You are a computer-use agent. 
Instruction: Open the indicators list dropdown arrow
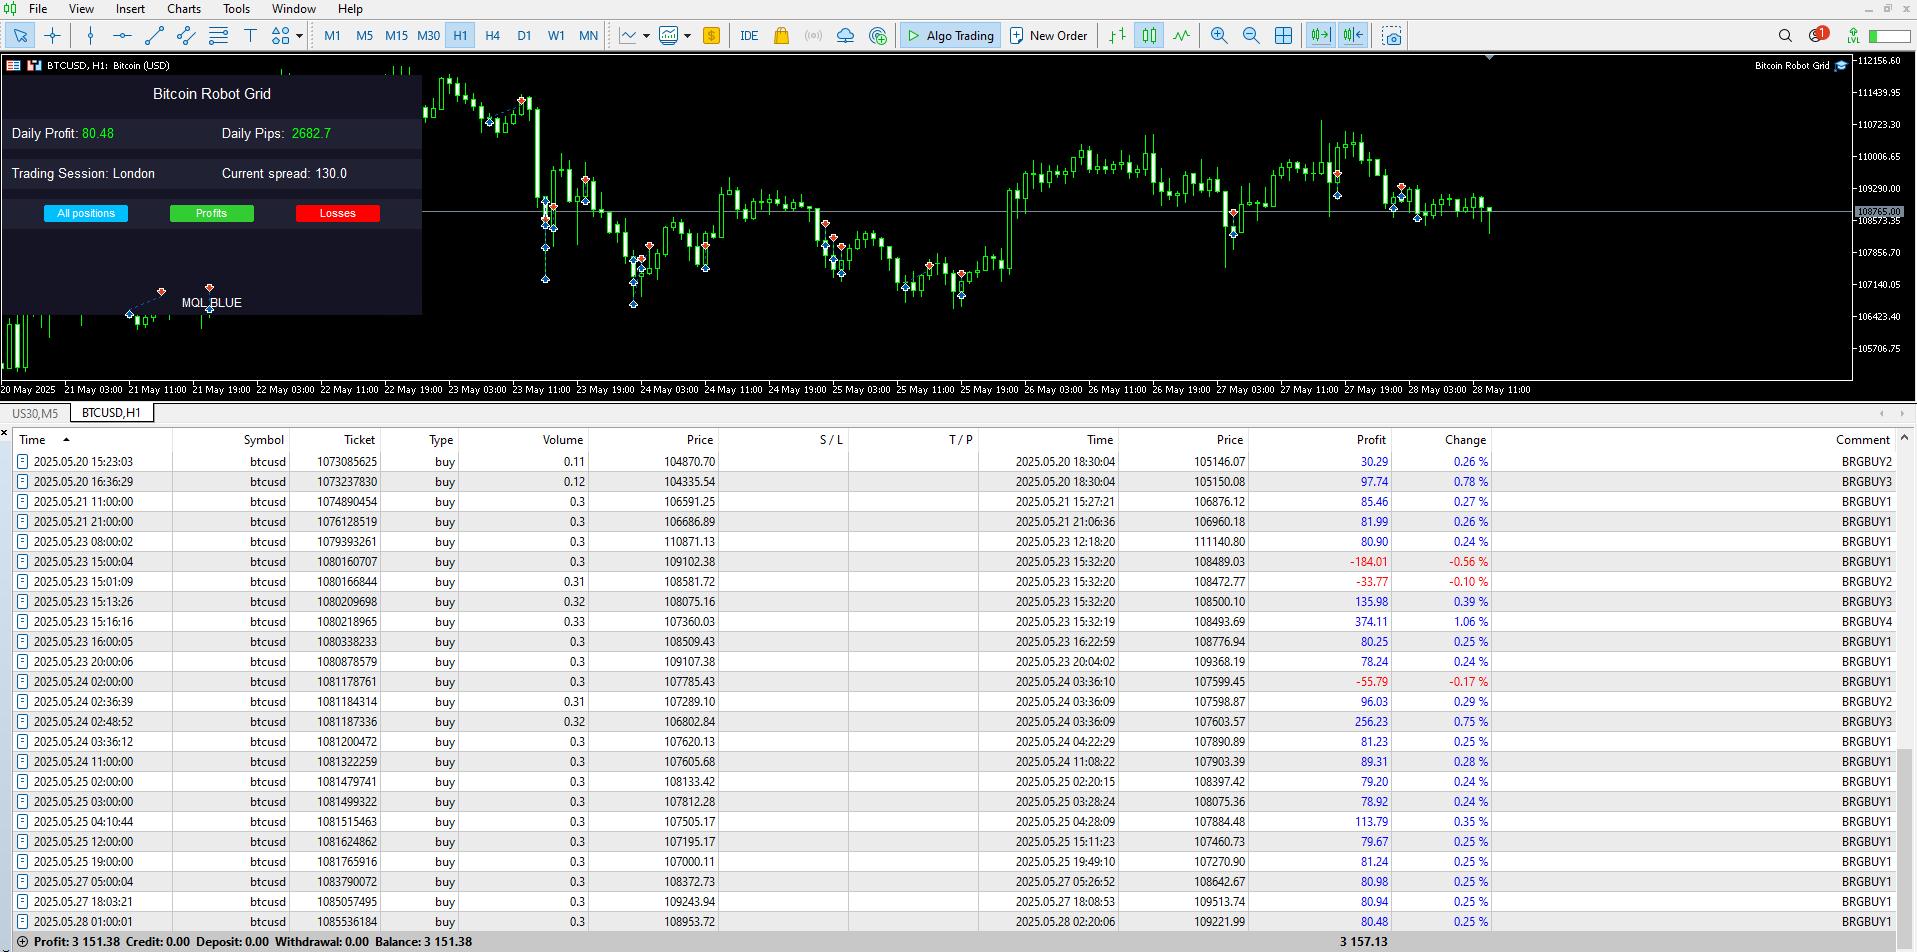point(646,36)
